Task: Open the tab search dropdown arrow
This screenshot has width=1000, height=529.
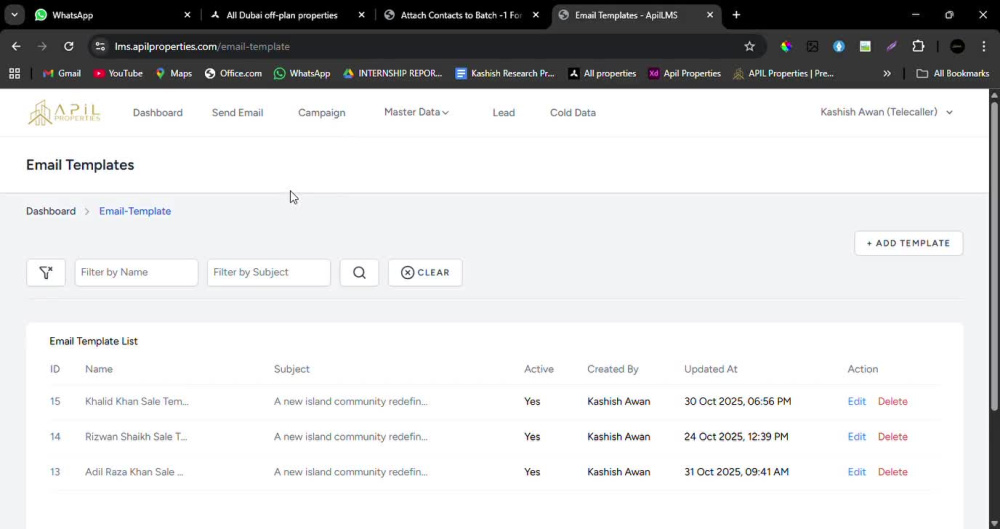Action: [14, 15]
